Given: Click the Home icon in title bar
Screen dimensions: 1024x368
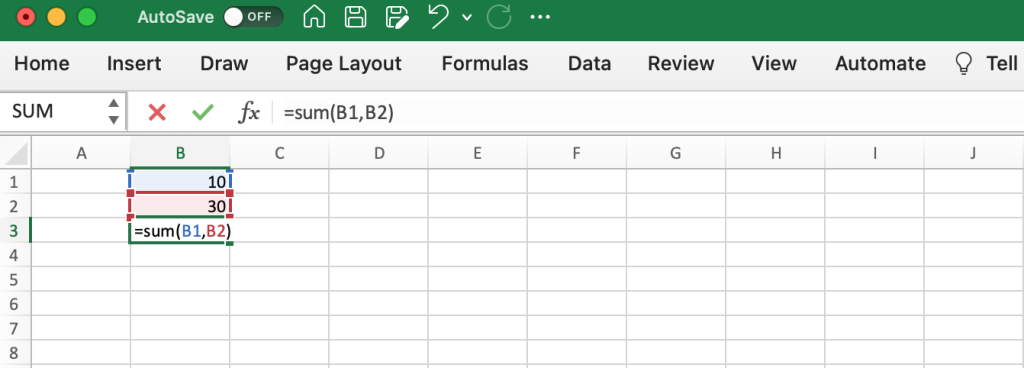Looking at the screenshot, I should [315, 17].
